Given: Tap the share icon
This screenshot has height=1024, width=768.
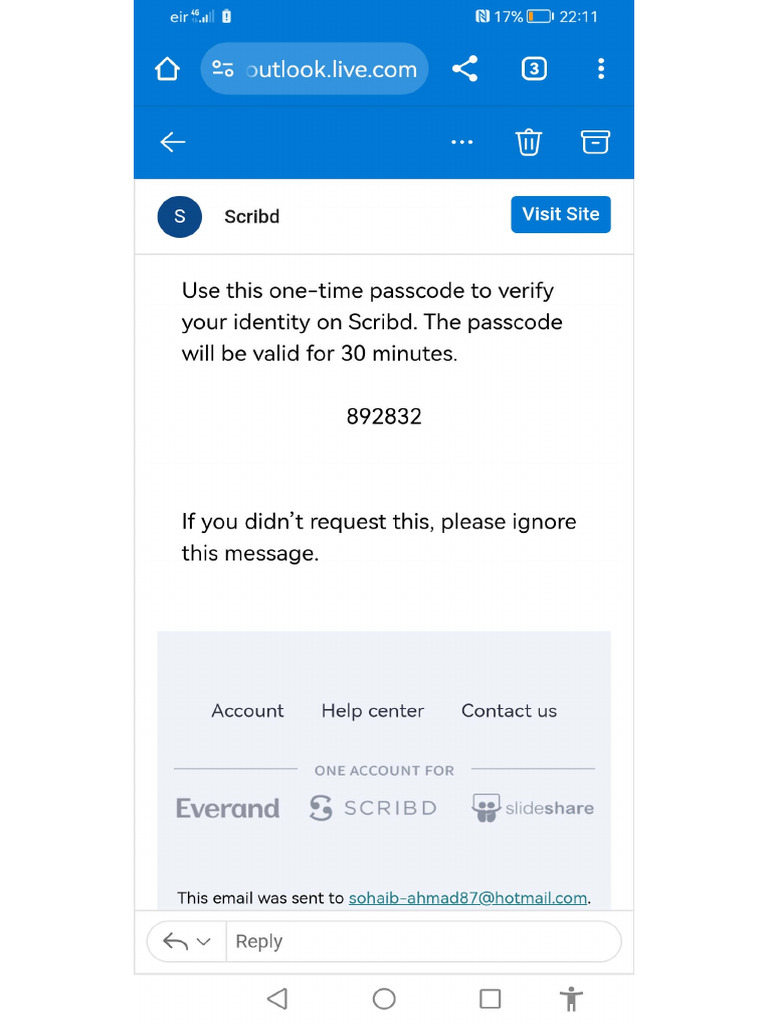Looking at the screenshot, I should pyautogui.click(x=464, y=69).
